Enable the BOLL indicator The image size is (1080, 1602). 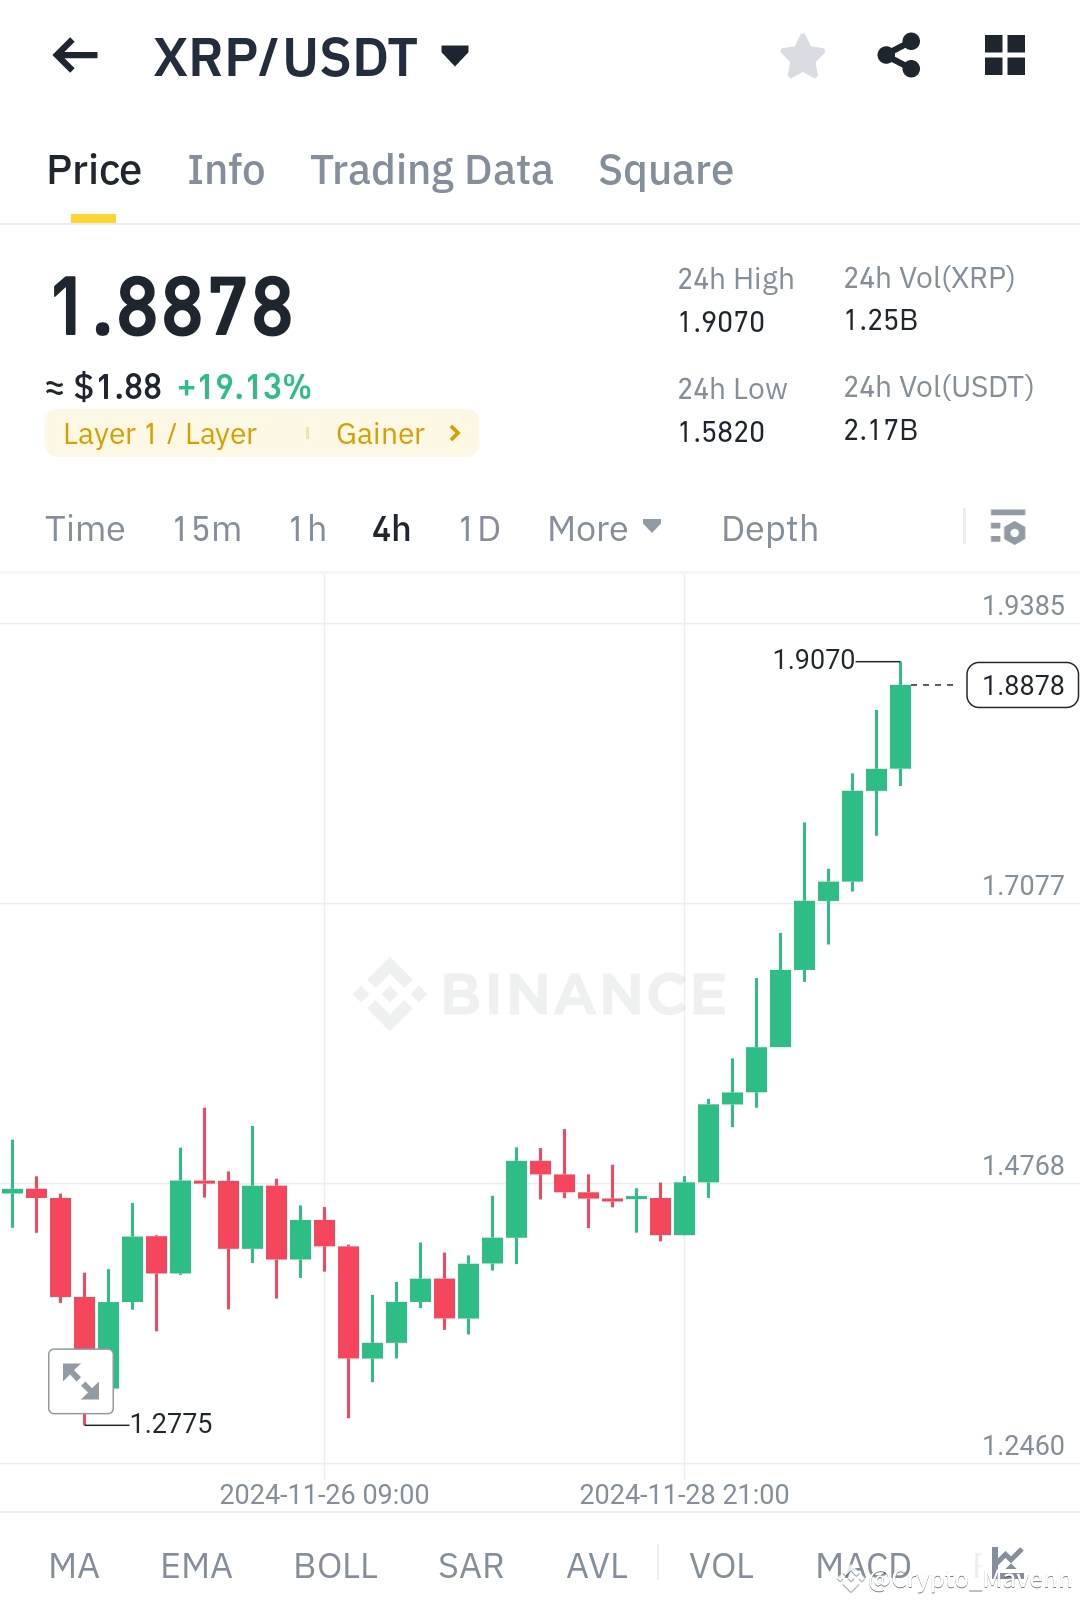click(x=335, y=1565)
